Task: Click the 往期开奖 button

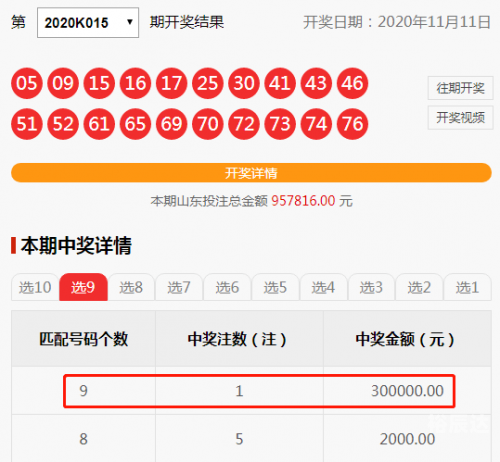Action: coord(460,88)
